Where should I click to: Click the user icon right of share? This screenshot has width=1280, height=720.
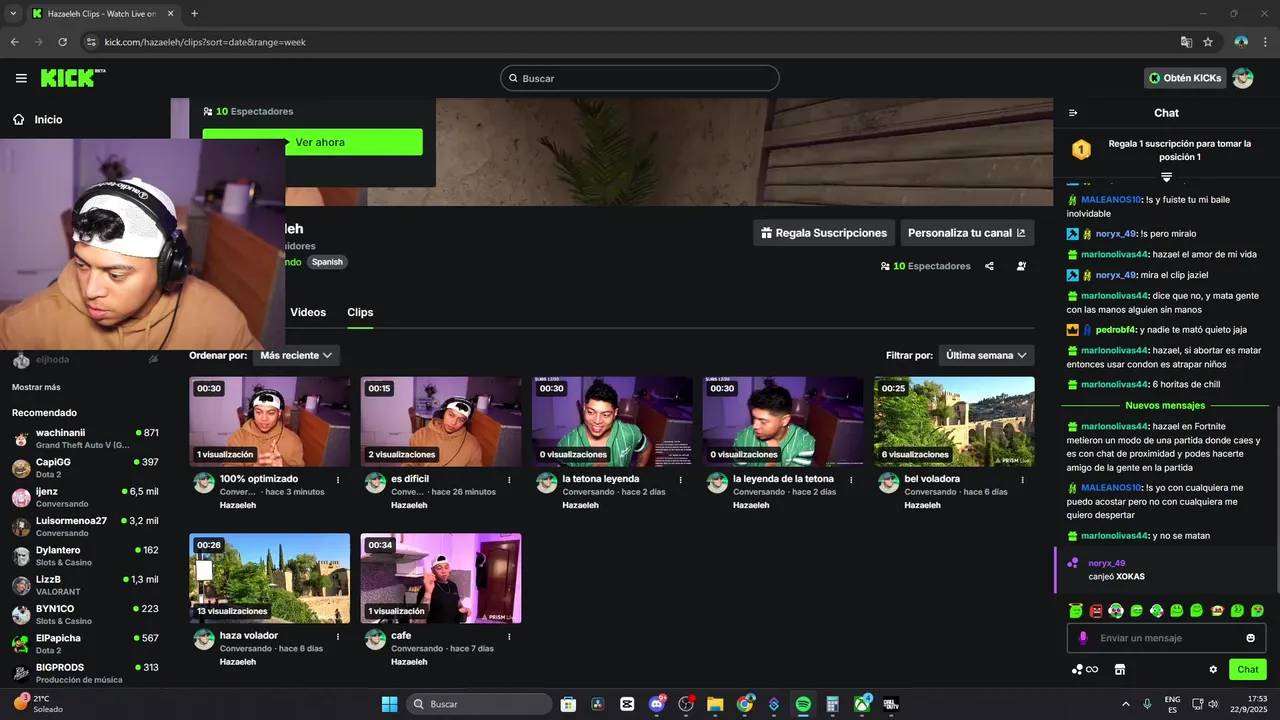pyautogui.click(x=1021, y=266)
